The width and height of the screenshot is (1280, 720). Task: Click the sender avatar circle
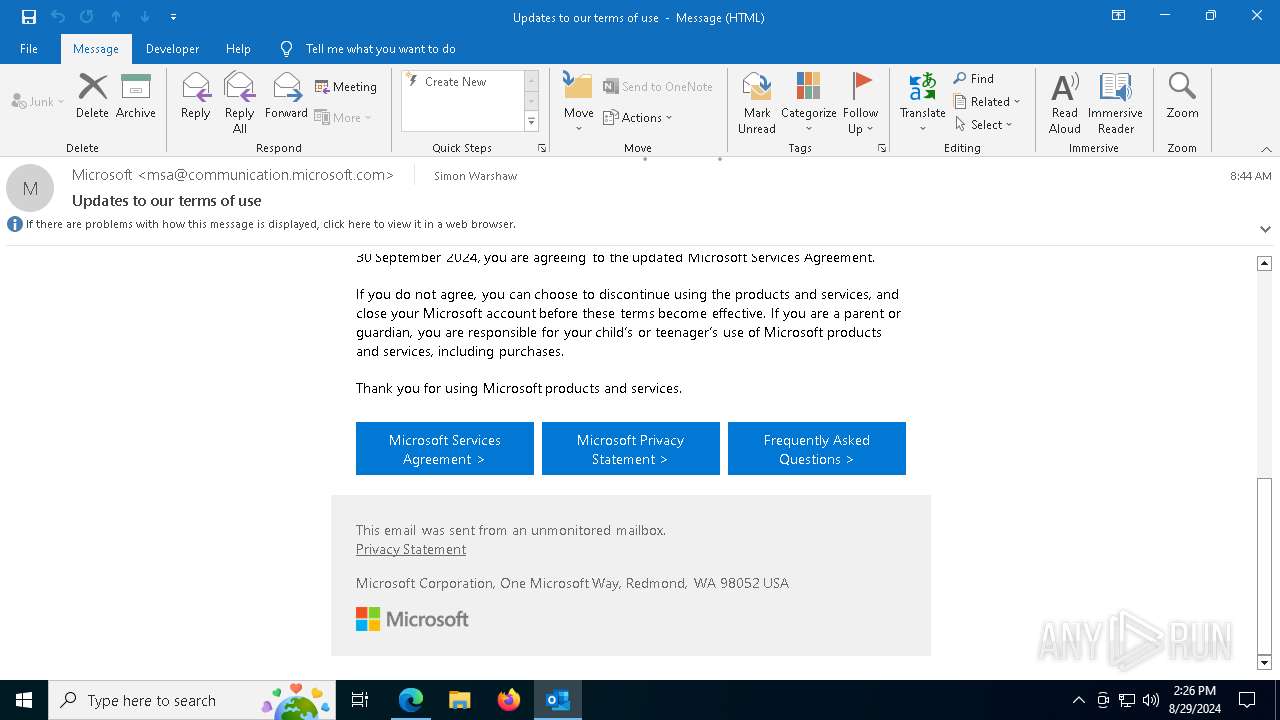tap(30, 188)
